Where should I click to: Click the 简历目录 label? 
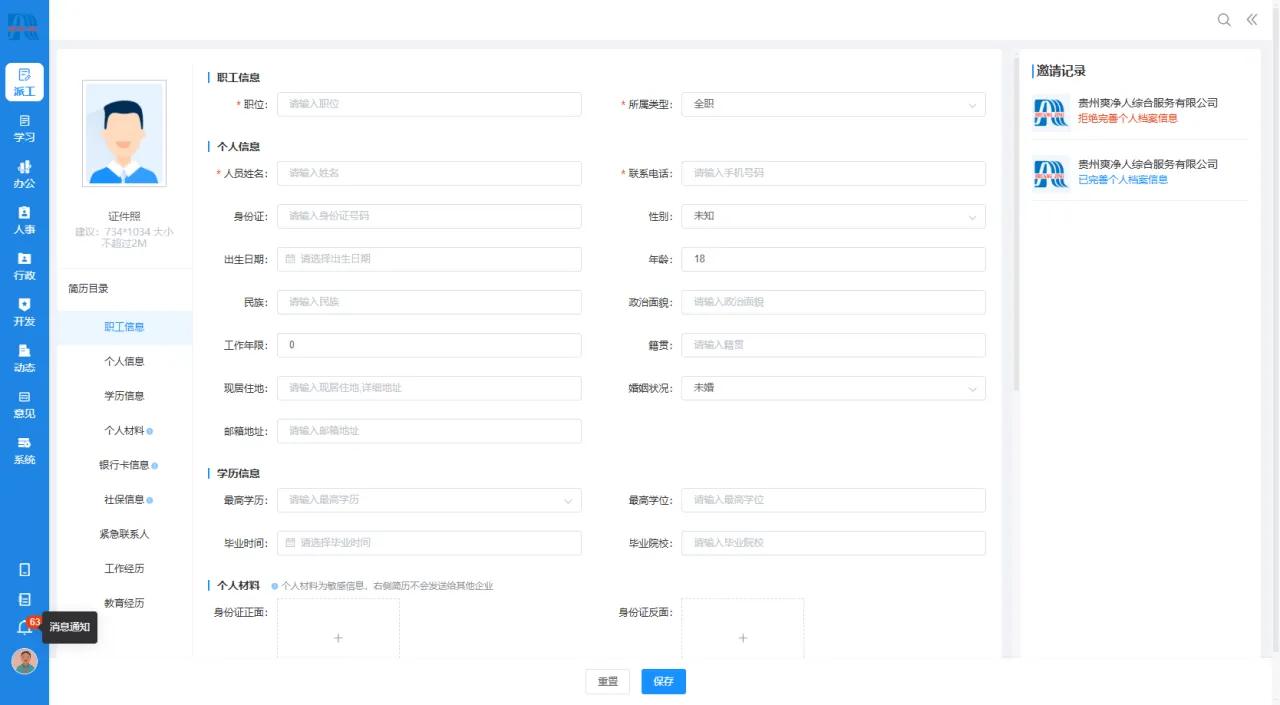pos(88,289)
